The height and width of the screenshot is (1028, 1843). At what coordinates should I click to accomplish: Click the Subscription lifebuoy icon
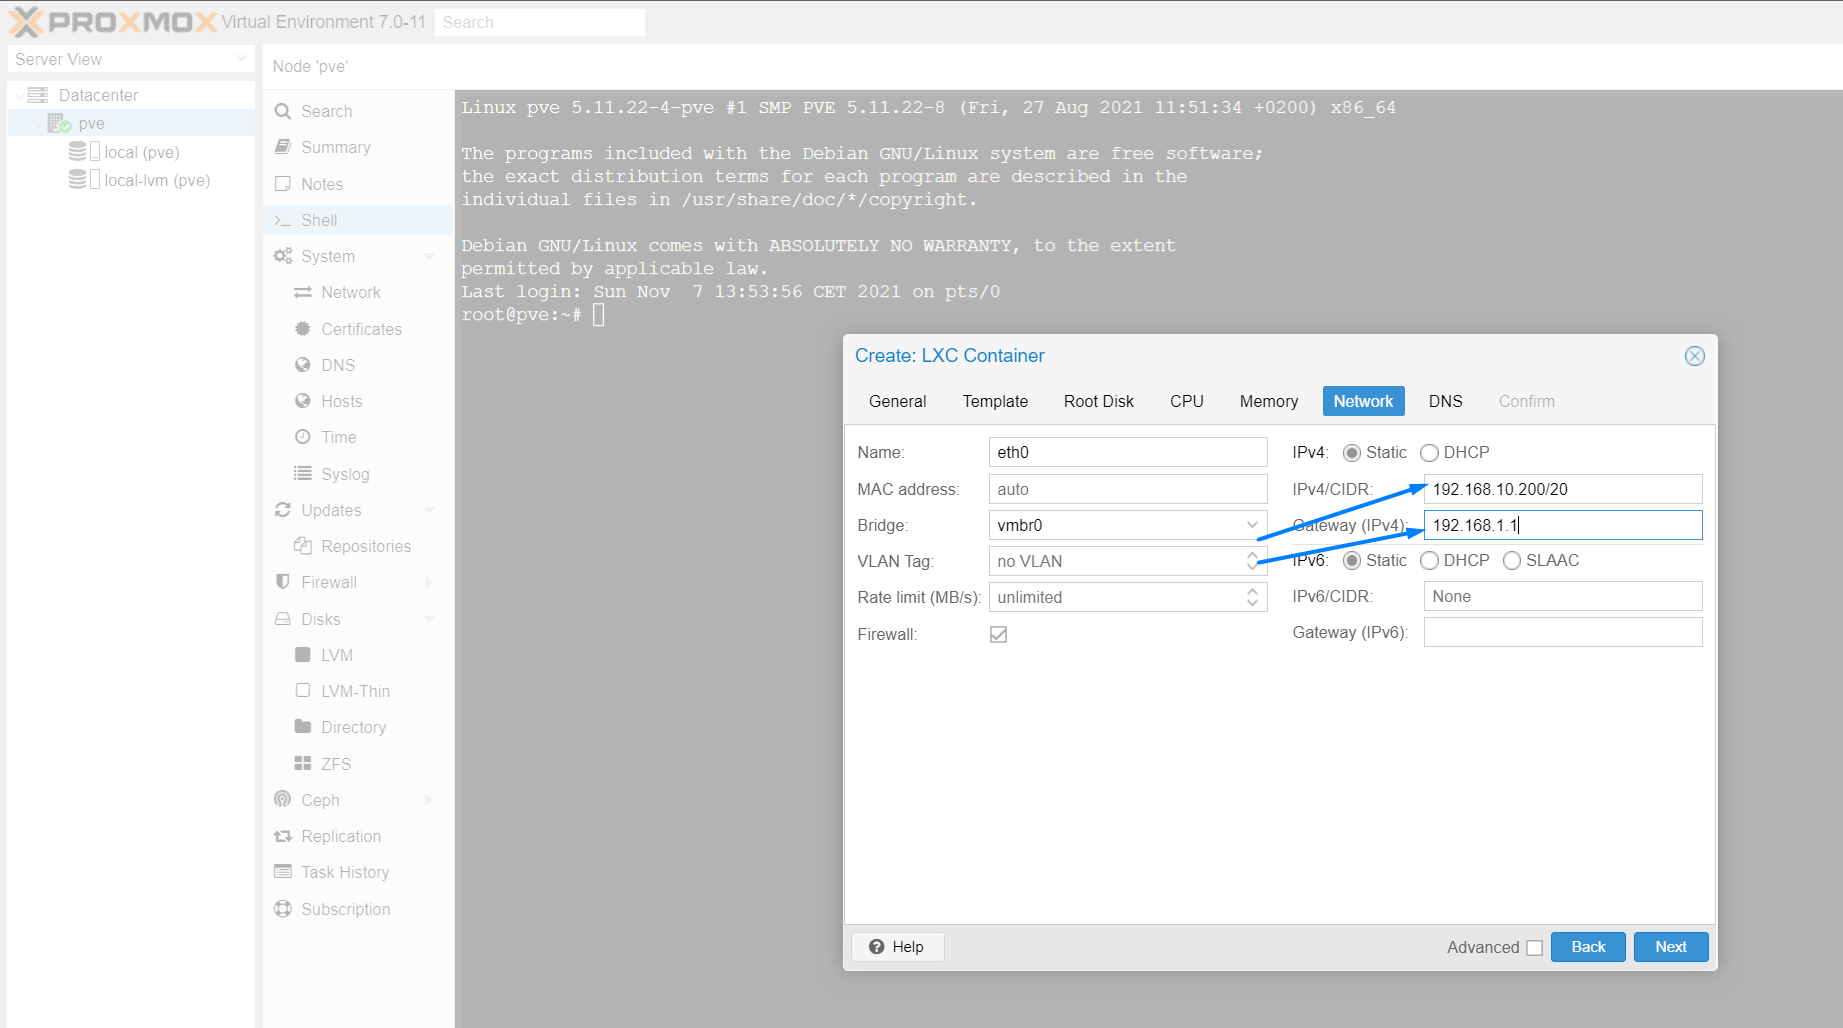click(283, 908)
